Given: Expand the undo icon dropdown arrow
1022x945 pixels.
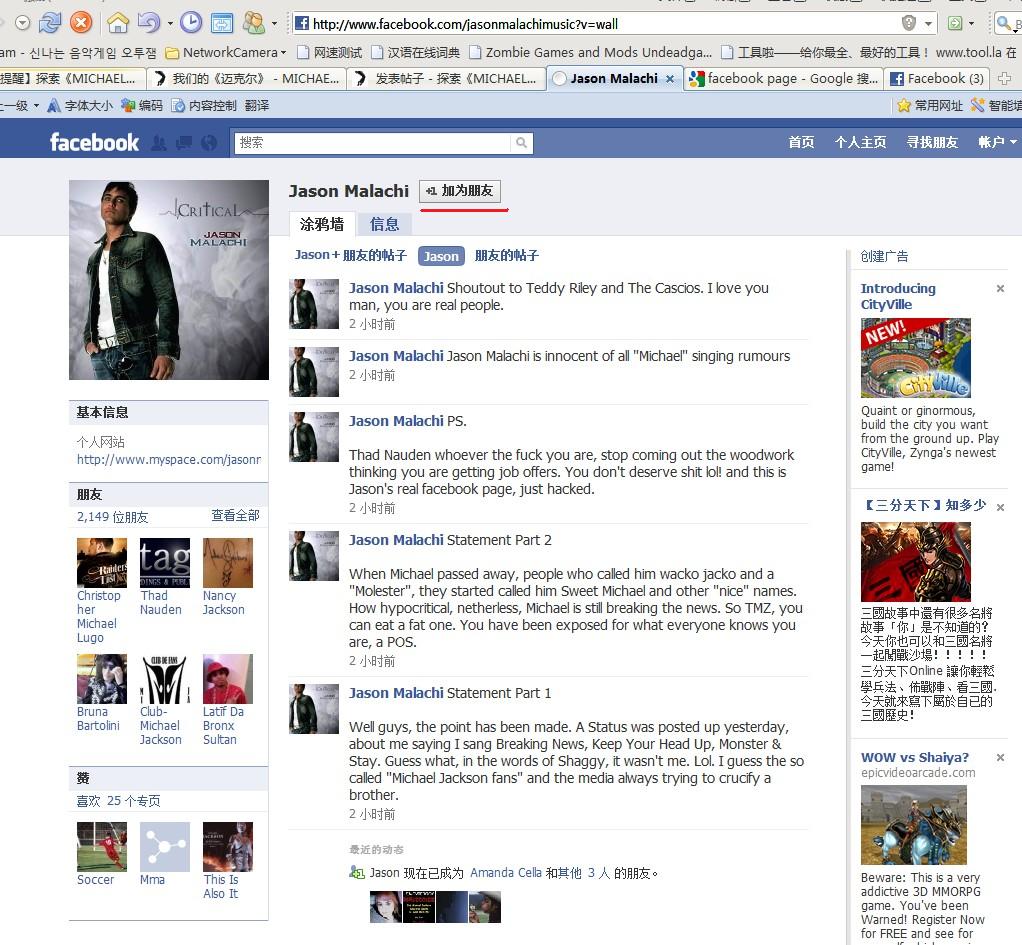Looking at the screenshot, I should [169, 23].
